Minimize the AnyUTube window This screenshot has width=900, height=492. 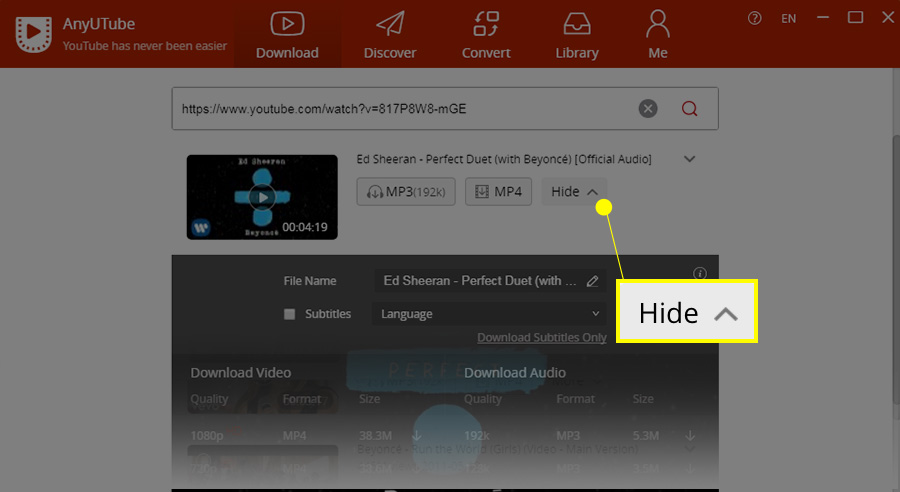[823, 18]
